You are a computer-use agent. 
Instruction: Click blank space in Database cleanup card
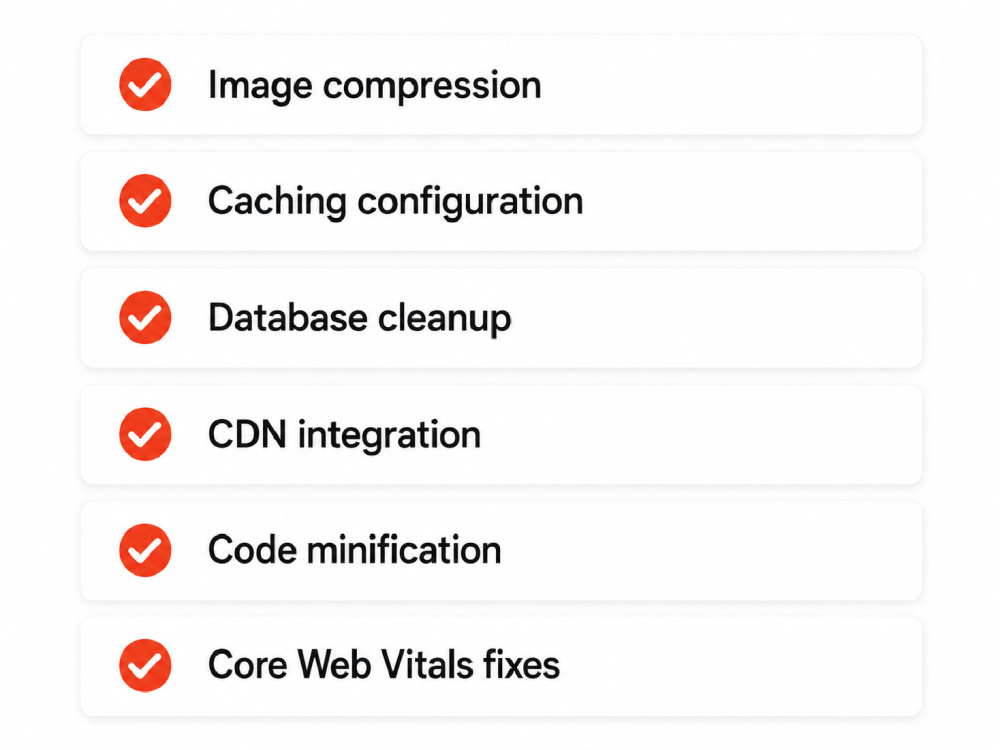click(714, 318)
